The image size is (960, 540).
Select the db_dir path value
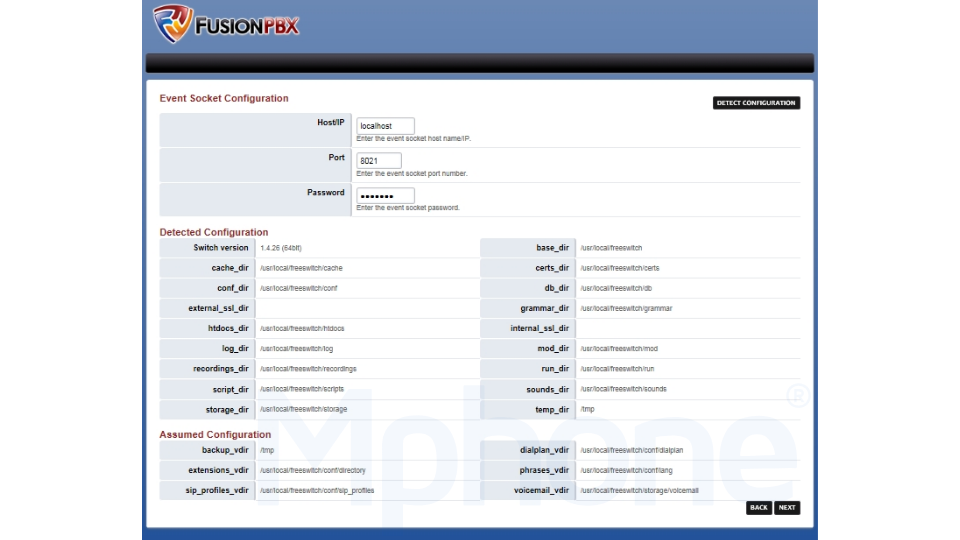(x=616, y=288)
